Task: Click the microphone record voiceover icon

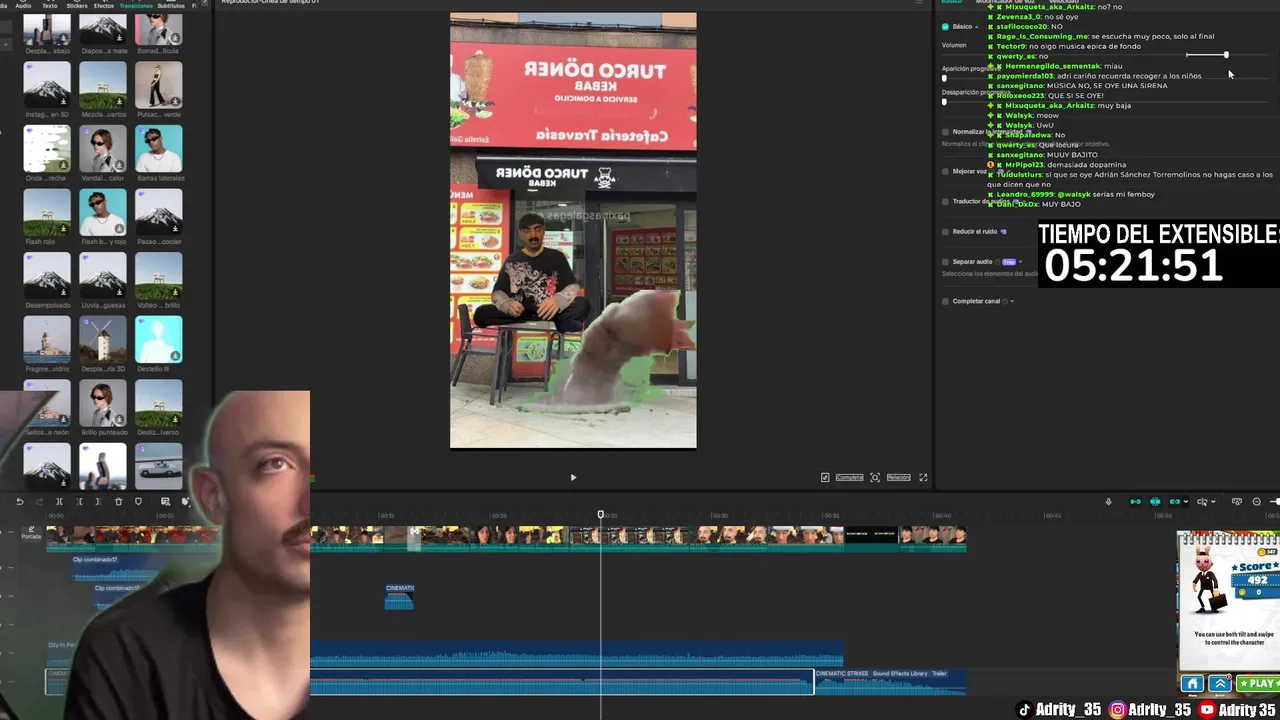Action: coord(1108,502)
